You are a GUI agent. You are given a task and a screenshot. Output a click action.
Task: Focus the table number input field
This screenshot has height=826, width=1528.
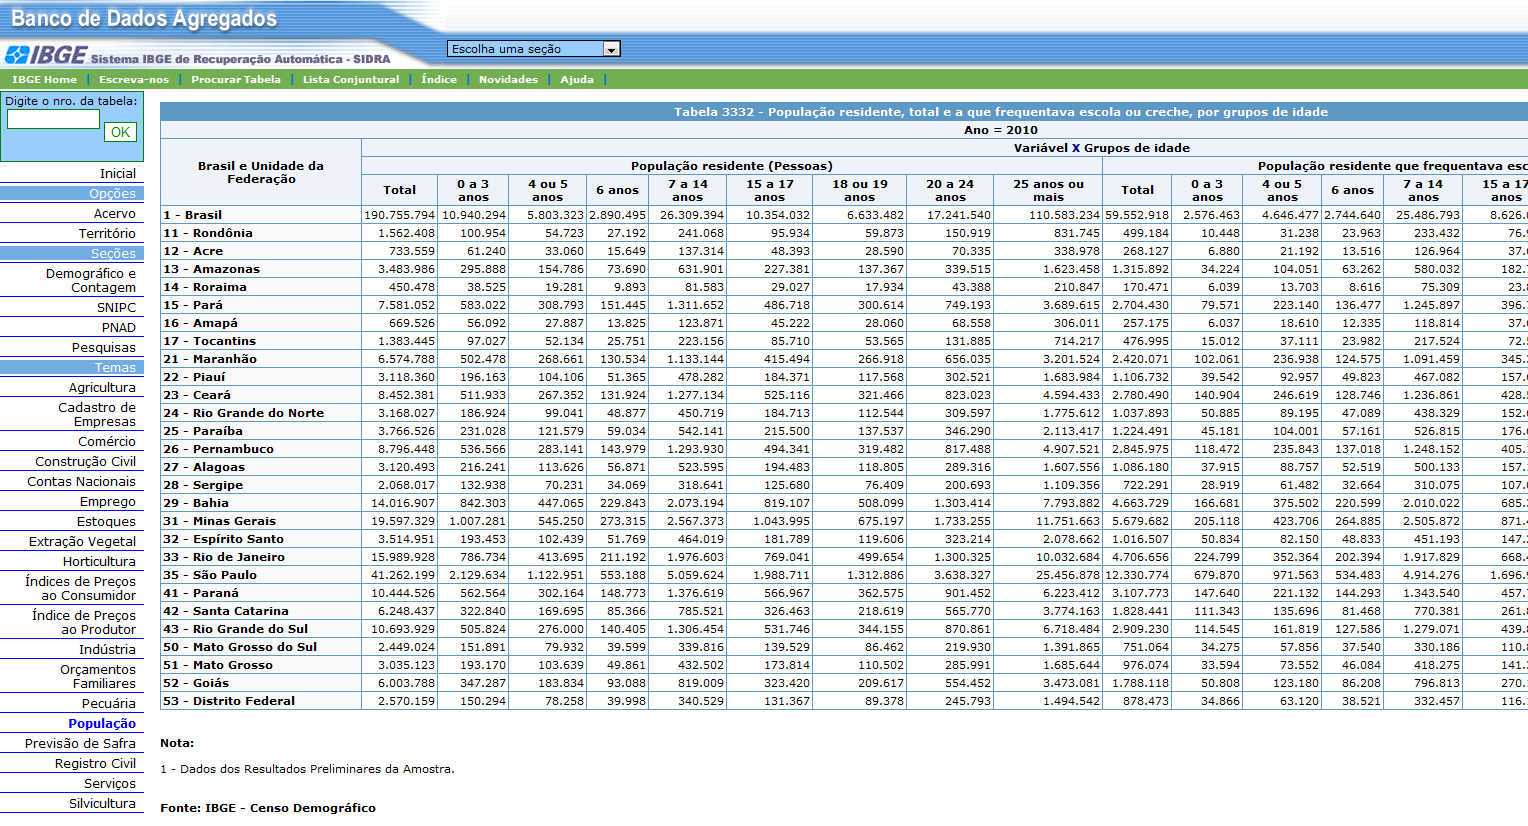pos(53,119)
